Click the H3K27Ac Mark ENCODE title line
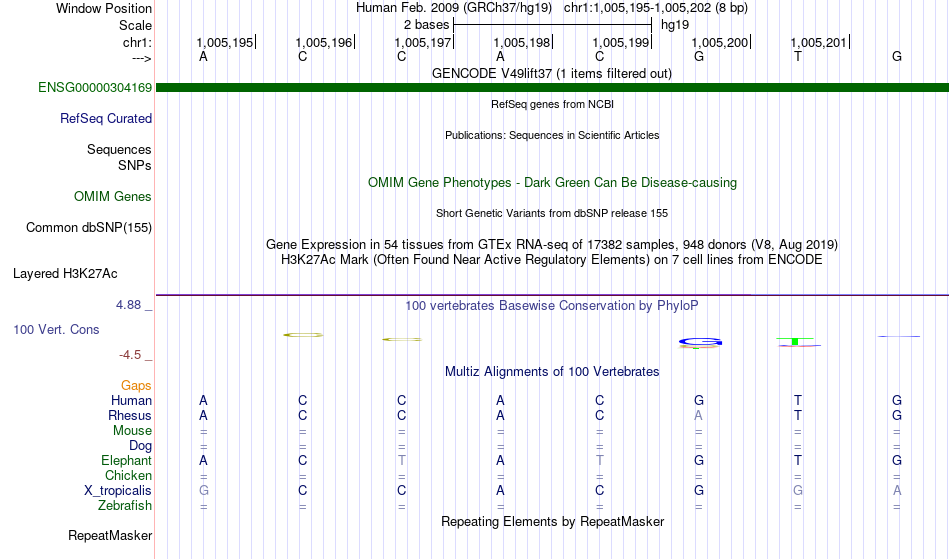Viewport: 950px width, 559px height. click(552, 260)
